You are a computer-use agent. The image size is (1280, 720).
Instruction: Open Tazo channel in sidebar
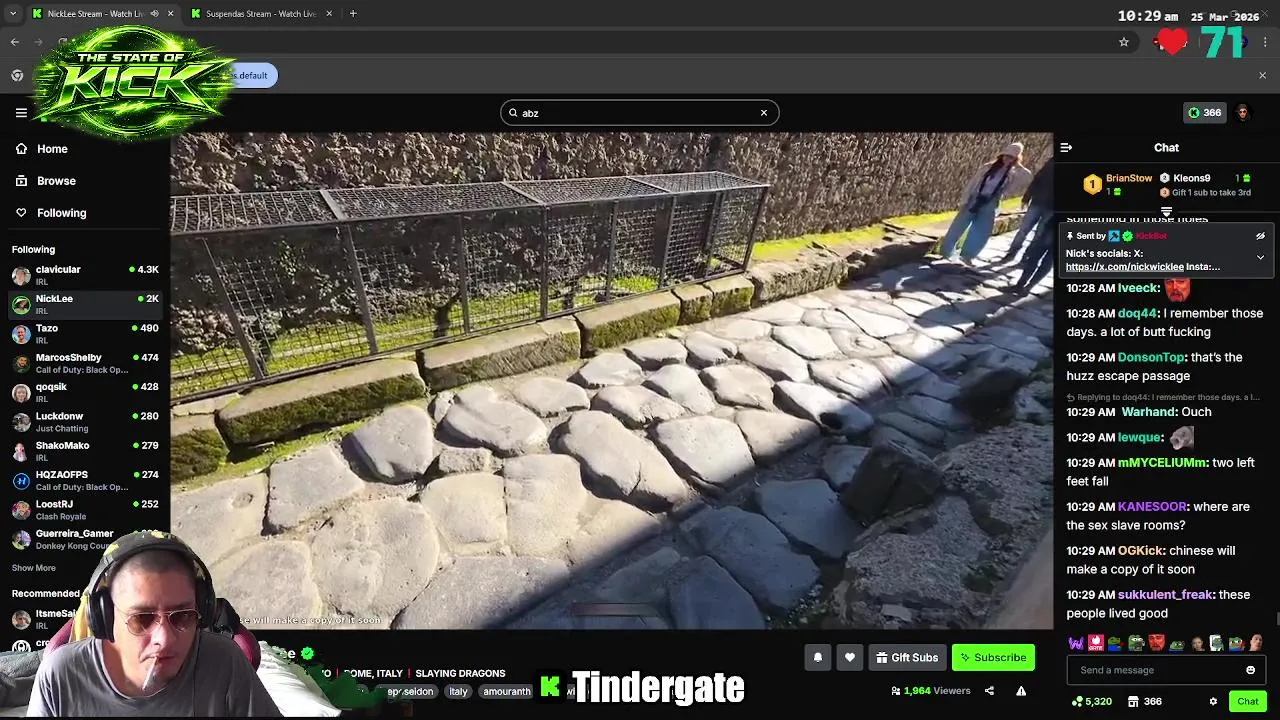coord(85,334)
